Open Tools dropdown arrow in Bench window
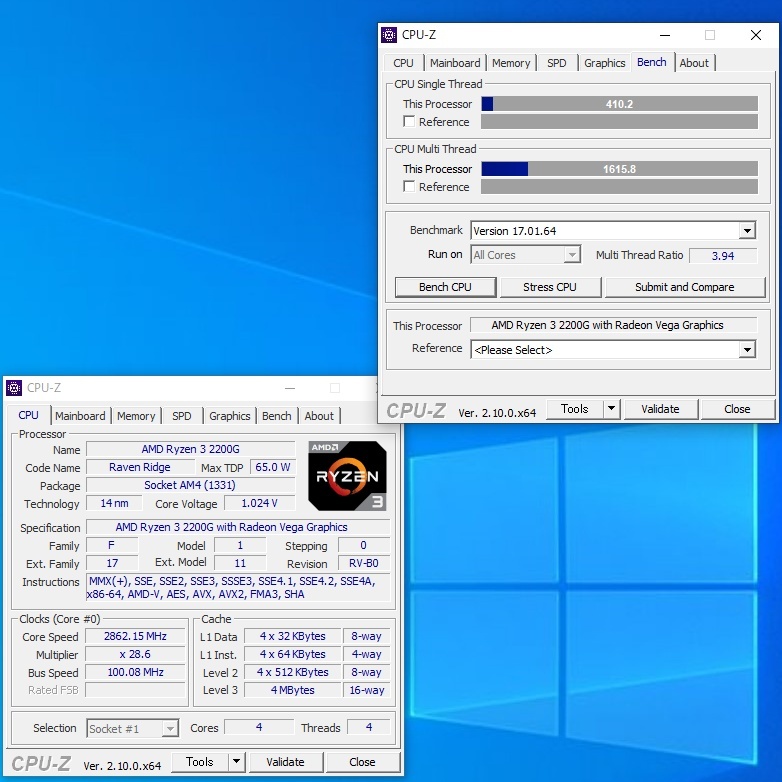 click(611, 409)
